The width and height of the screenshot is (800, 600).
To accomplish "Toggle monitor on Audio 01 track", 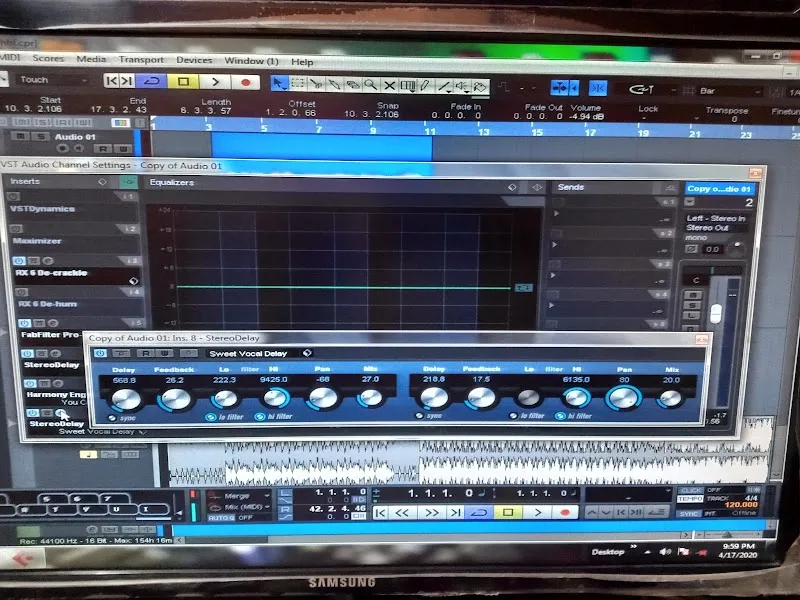I will click(x=79, y=148).
